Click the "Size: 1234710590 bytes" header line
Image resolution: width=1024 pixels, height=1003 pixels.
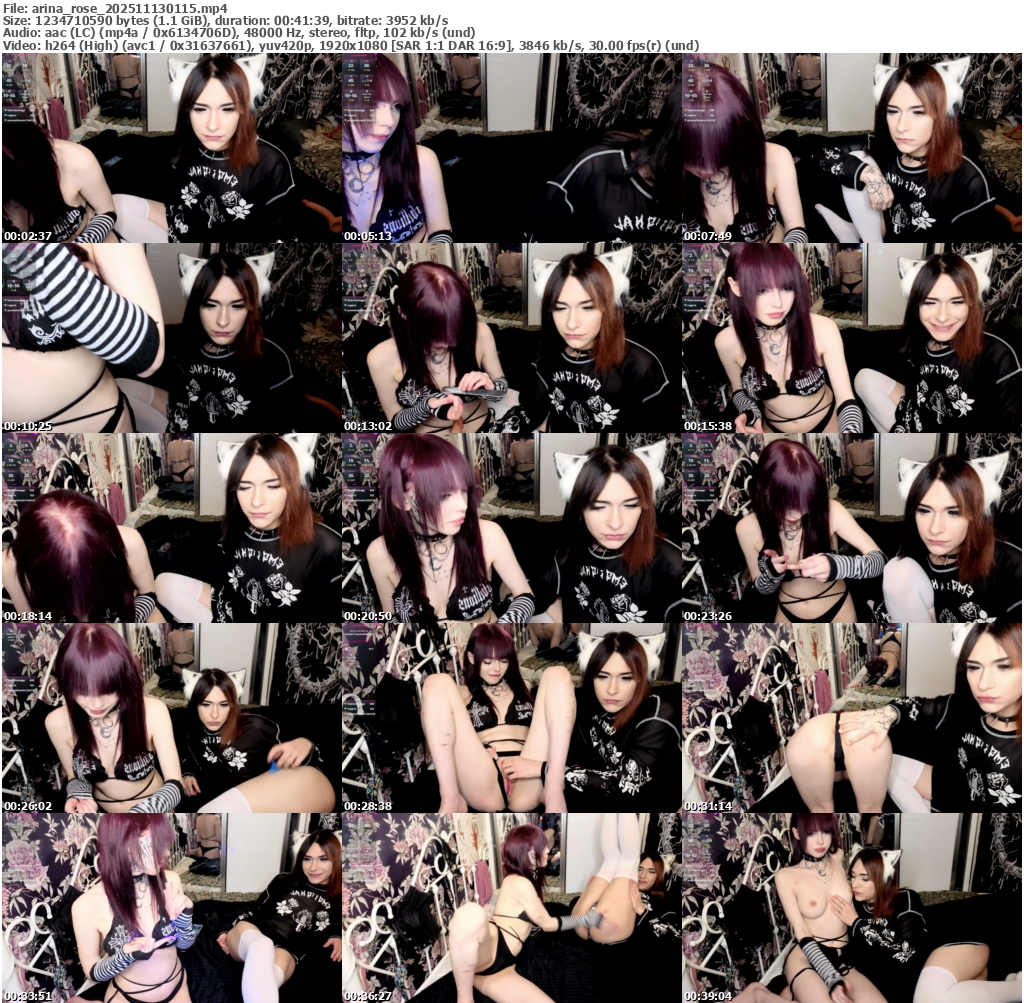225,21
